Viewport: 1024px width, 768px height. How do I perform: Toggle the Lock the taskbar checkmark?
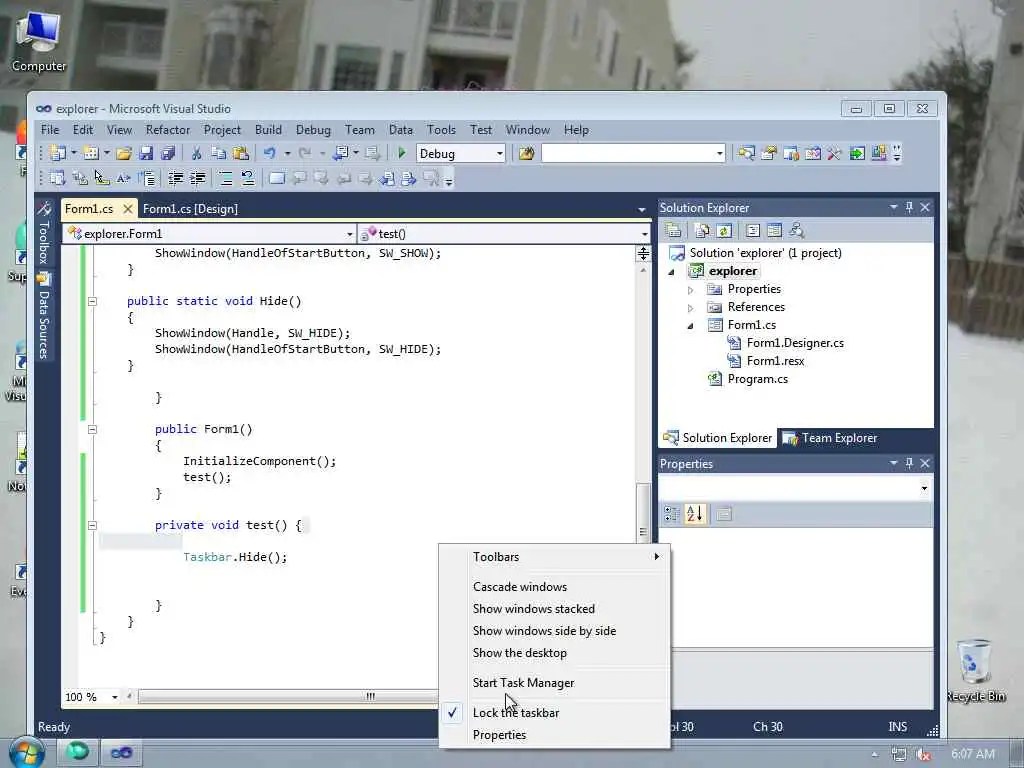click(451, 712)
